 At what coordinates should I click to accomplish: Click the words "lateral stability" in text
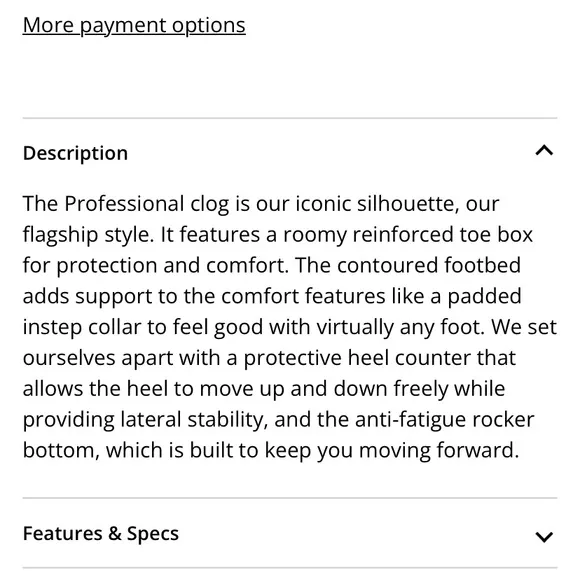192,420
